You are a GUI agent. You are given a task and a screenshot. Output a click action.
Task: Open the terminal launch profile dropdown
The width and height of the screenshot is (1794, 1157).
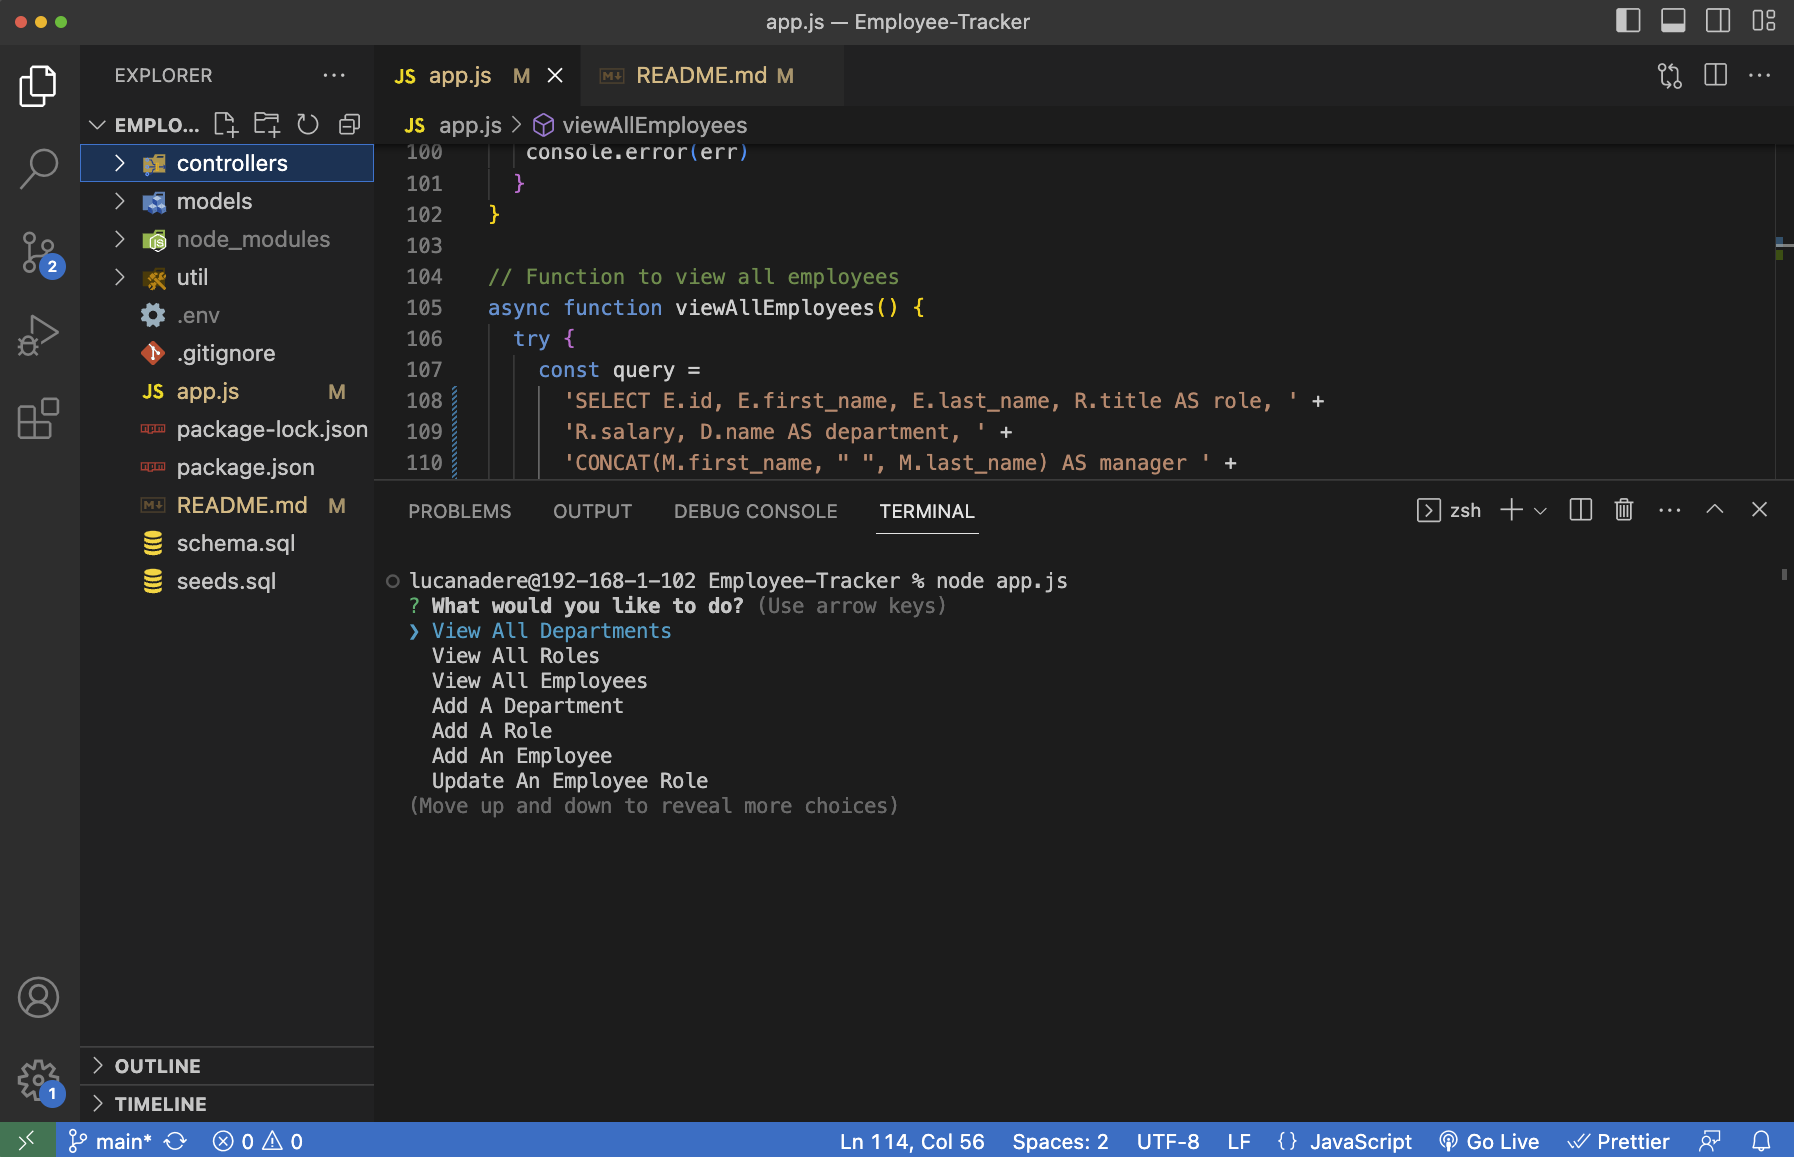point(1540,510)
